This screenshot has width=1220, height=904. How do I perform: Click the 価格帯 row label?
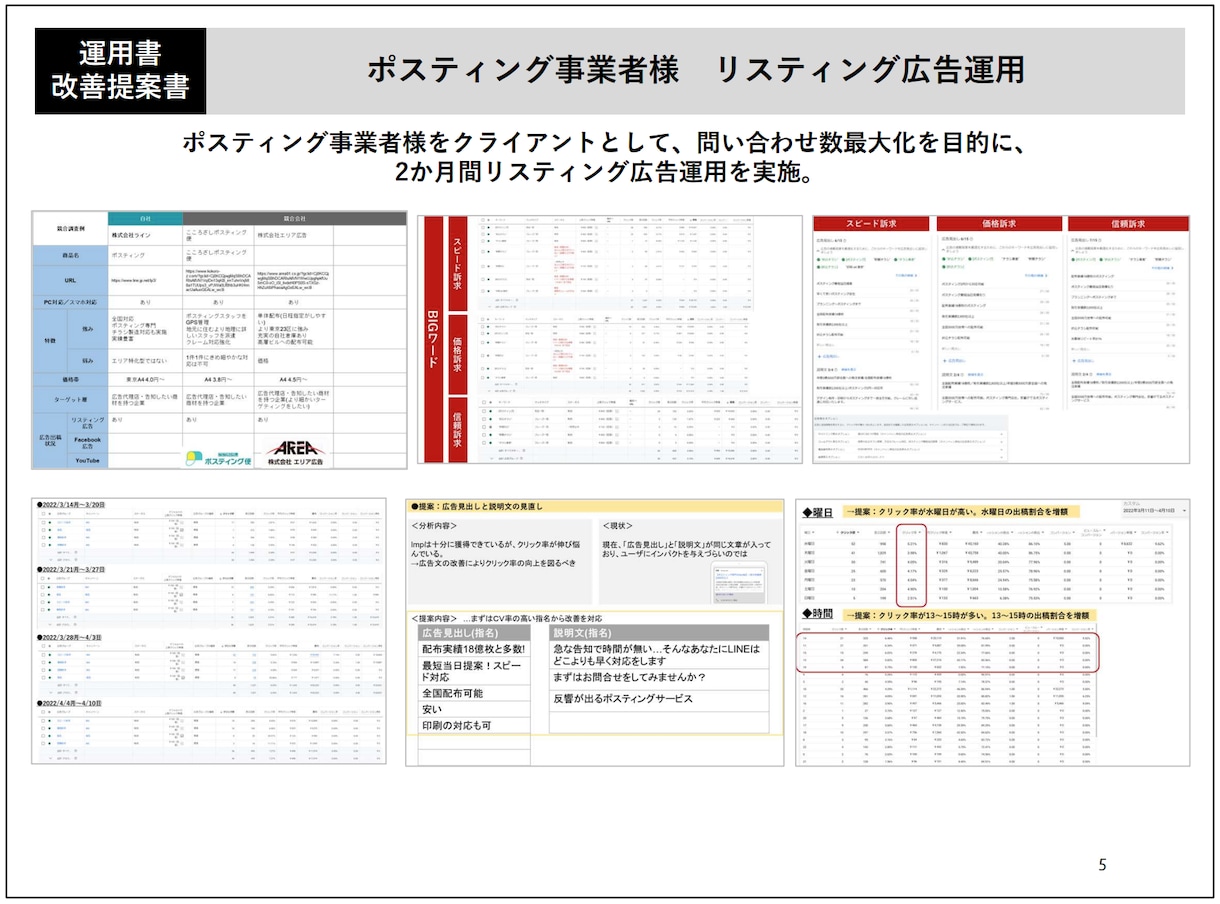pyautogui.click(x=70, y=381)
